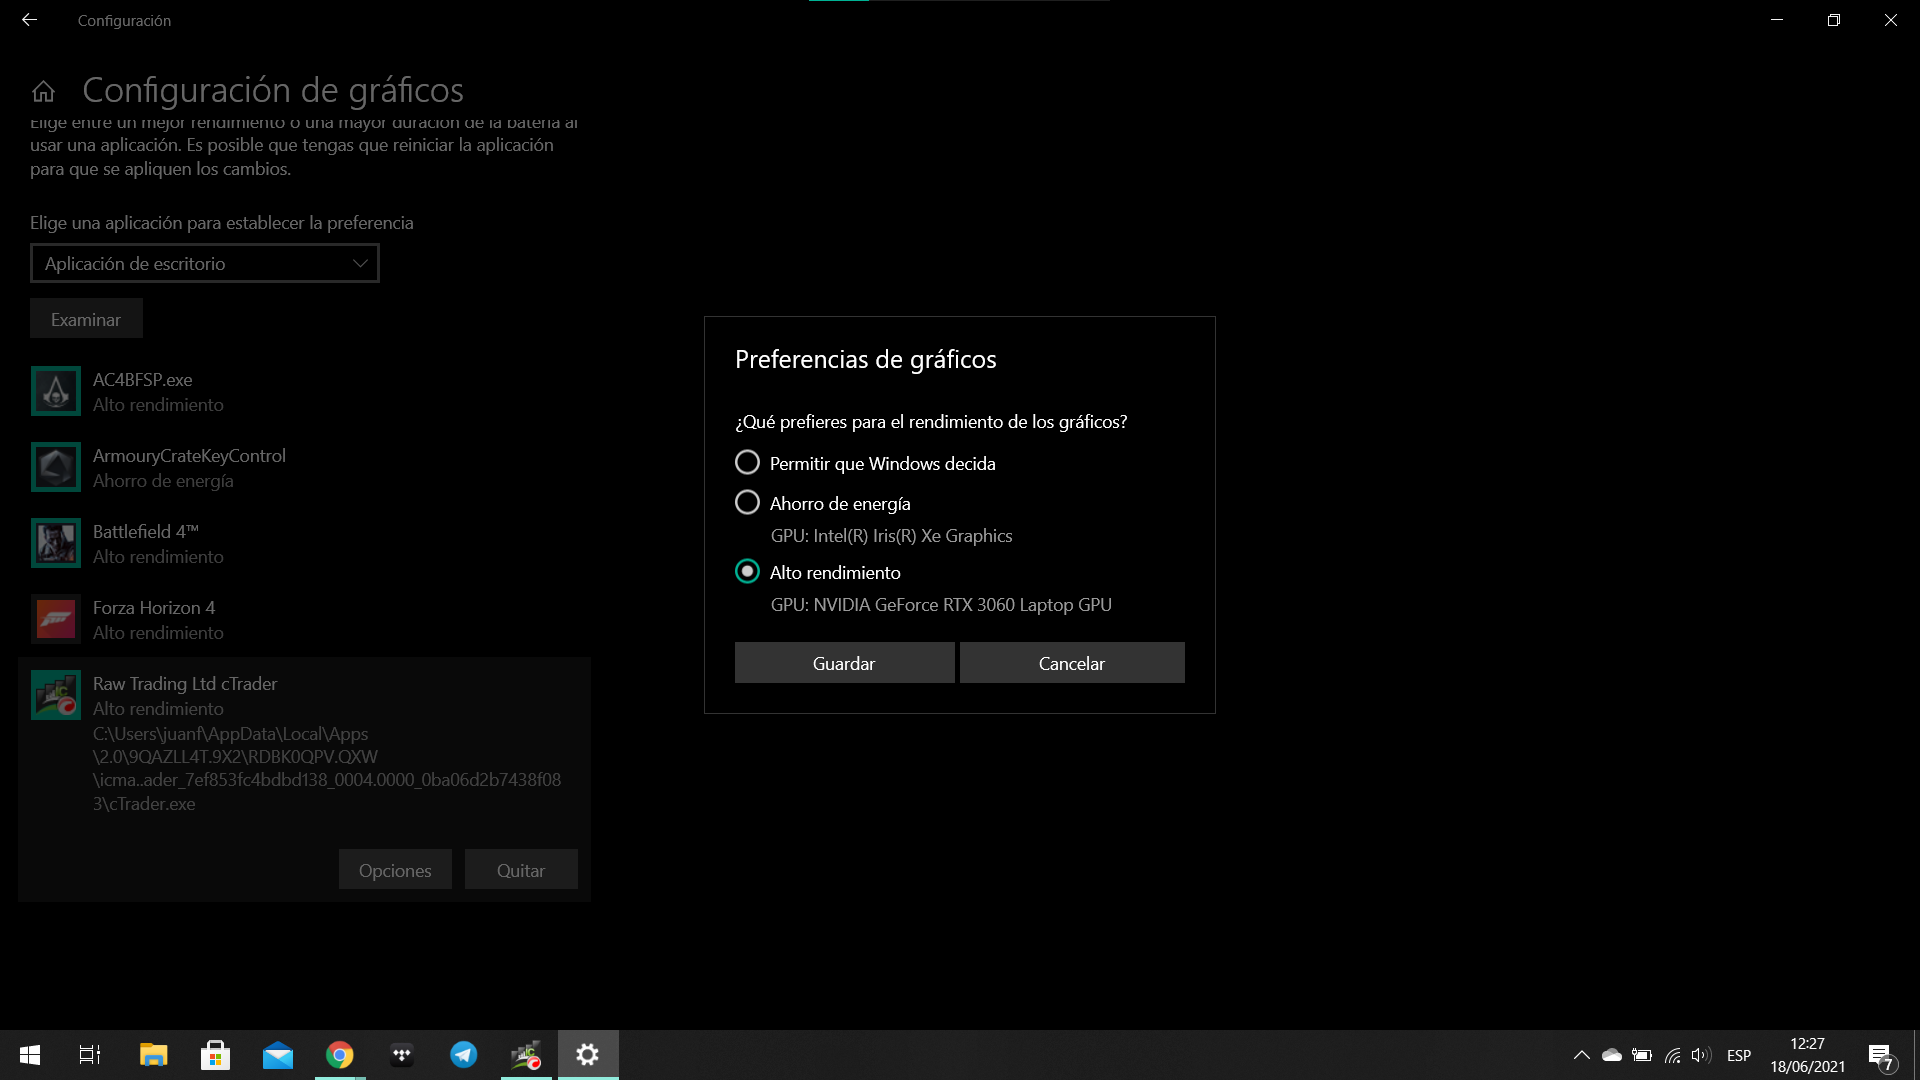Go back with the arrow icon

(x=29, y=20)
